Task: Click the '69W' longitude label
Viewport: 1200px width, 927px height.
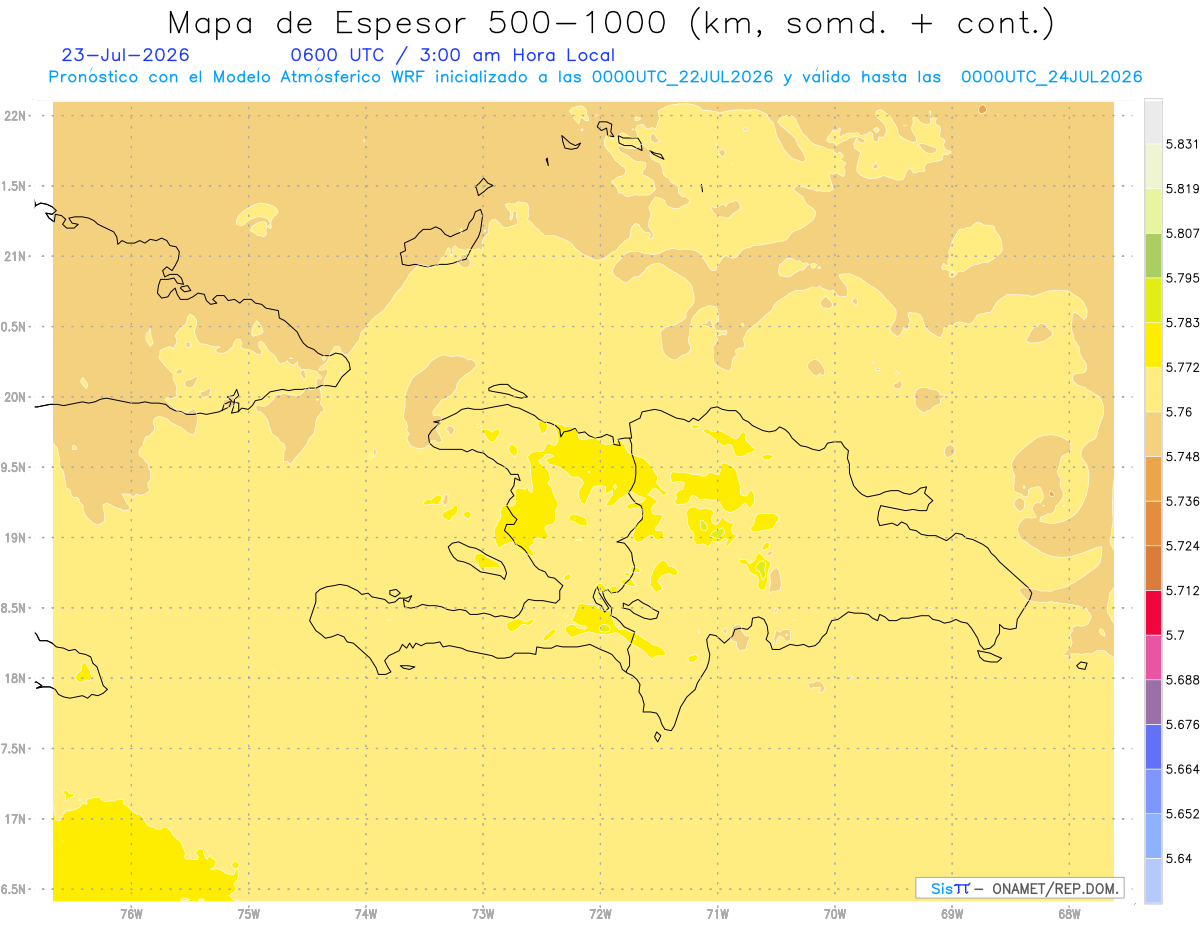Action: tap(952, 914)
